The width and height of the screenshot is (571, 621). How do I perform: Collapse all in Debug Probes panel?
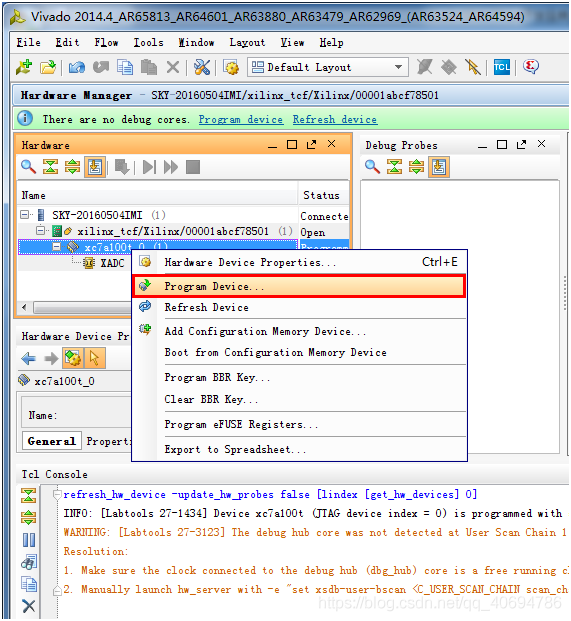pos(394,167)
